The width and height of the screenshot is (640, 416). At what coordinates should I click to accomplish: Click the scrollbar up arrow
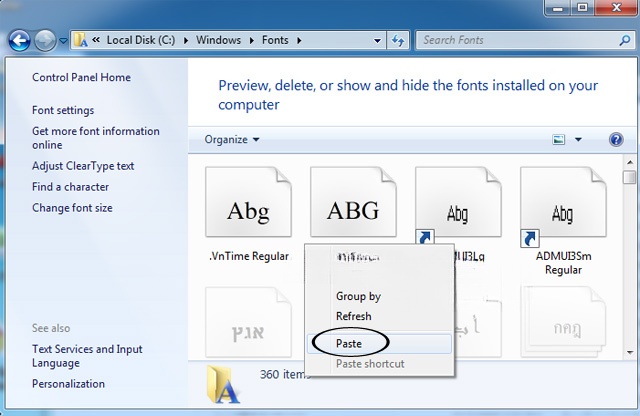tap(630, 162)
